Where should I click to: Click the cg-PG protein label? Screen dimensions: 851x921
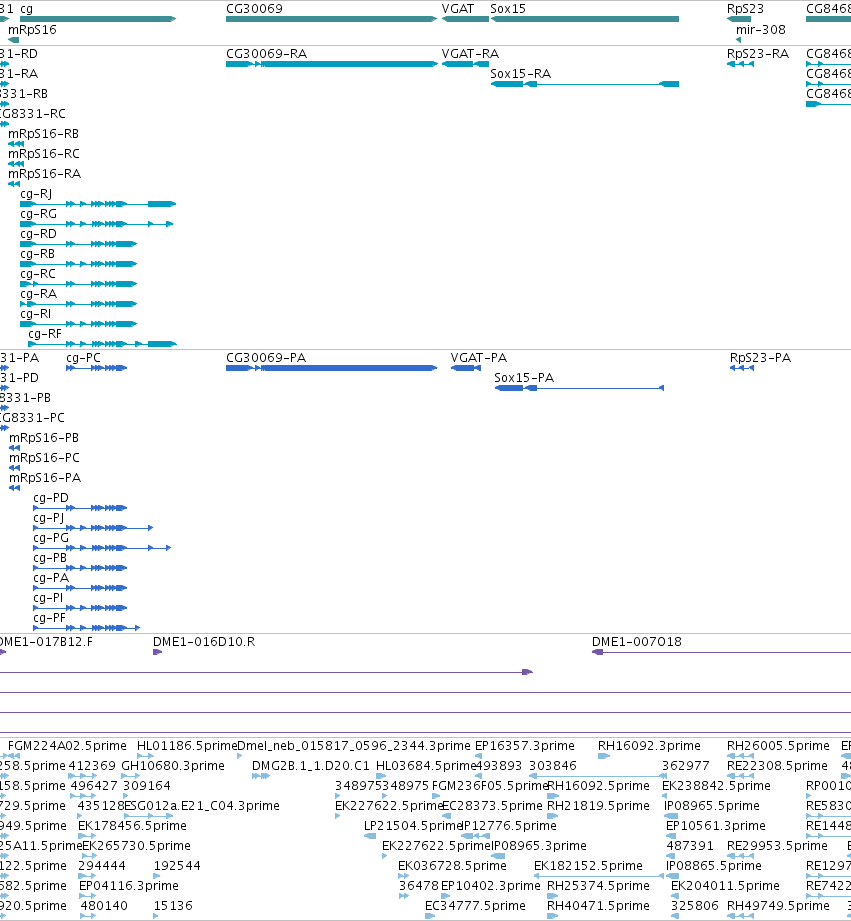(51, 537)
